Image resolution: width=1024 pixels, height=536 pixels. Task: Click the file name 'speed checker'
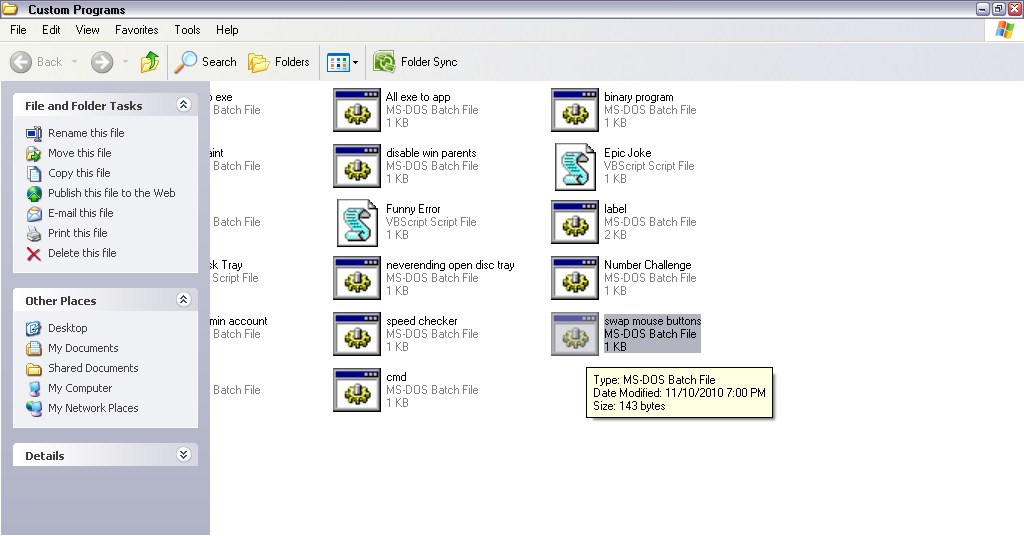422,321
